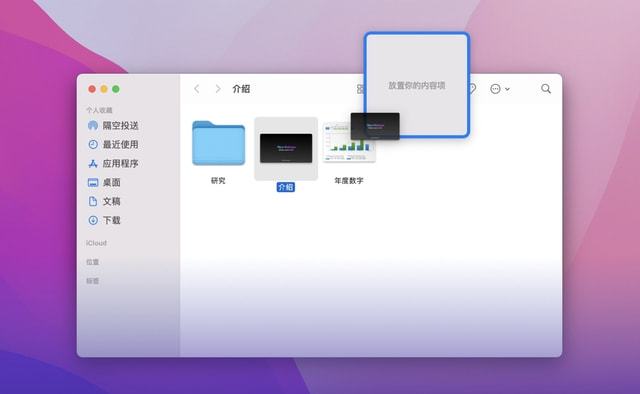Expand the 标签 sidebar section
640x394 pixels.
93,281
